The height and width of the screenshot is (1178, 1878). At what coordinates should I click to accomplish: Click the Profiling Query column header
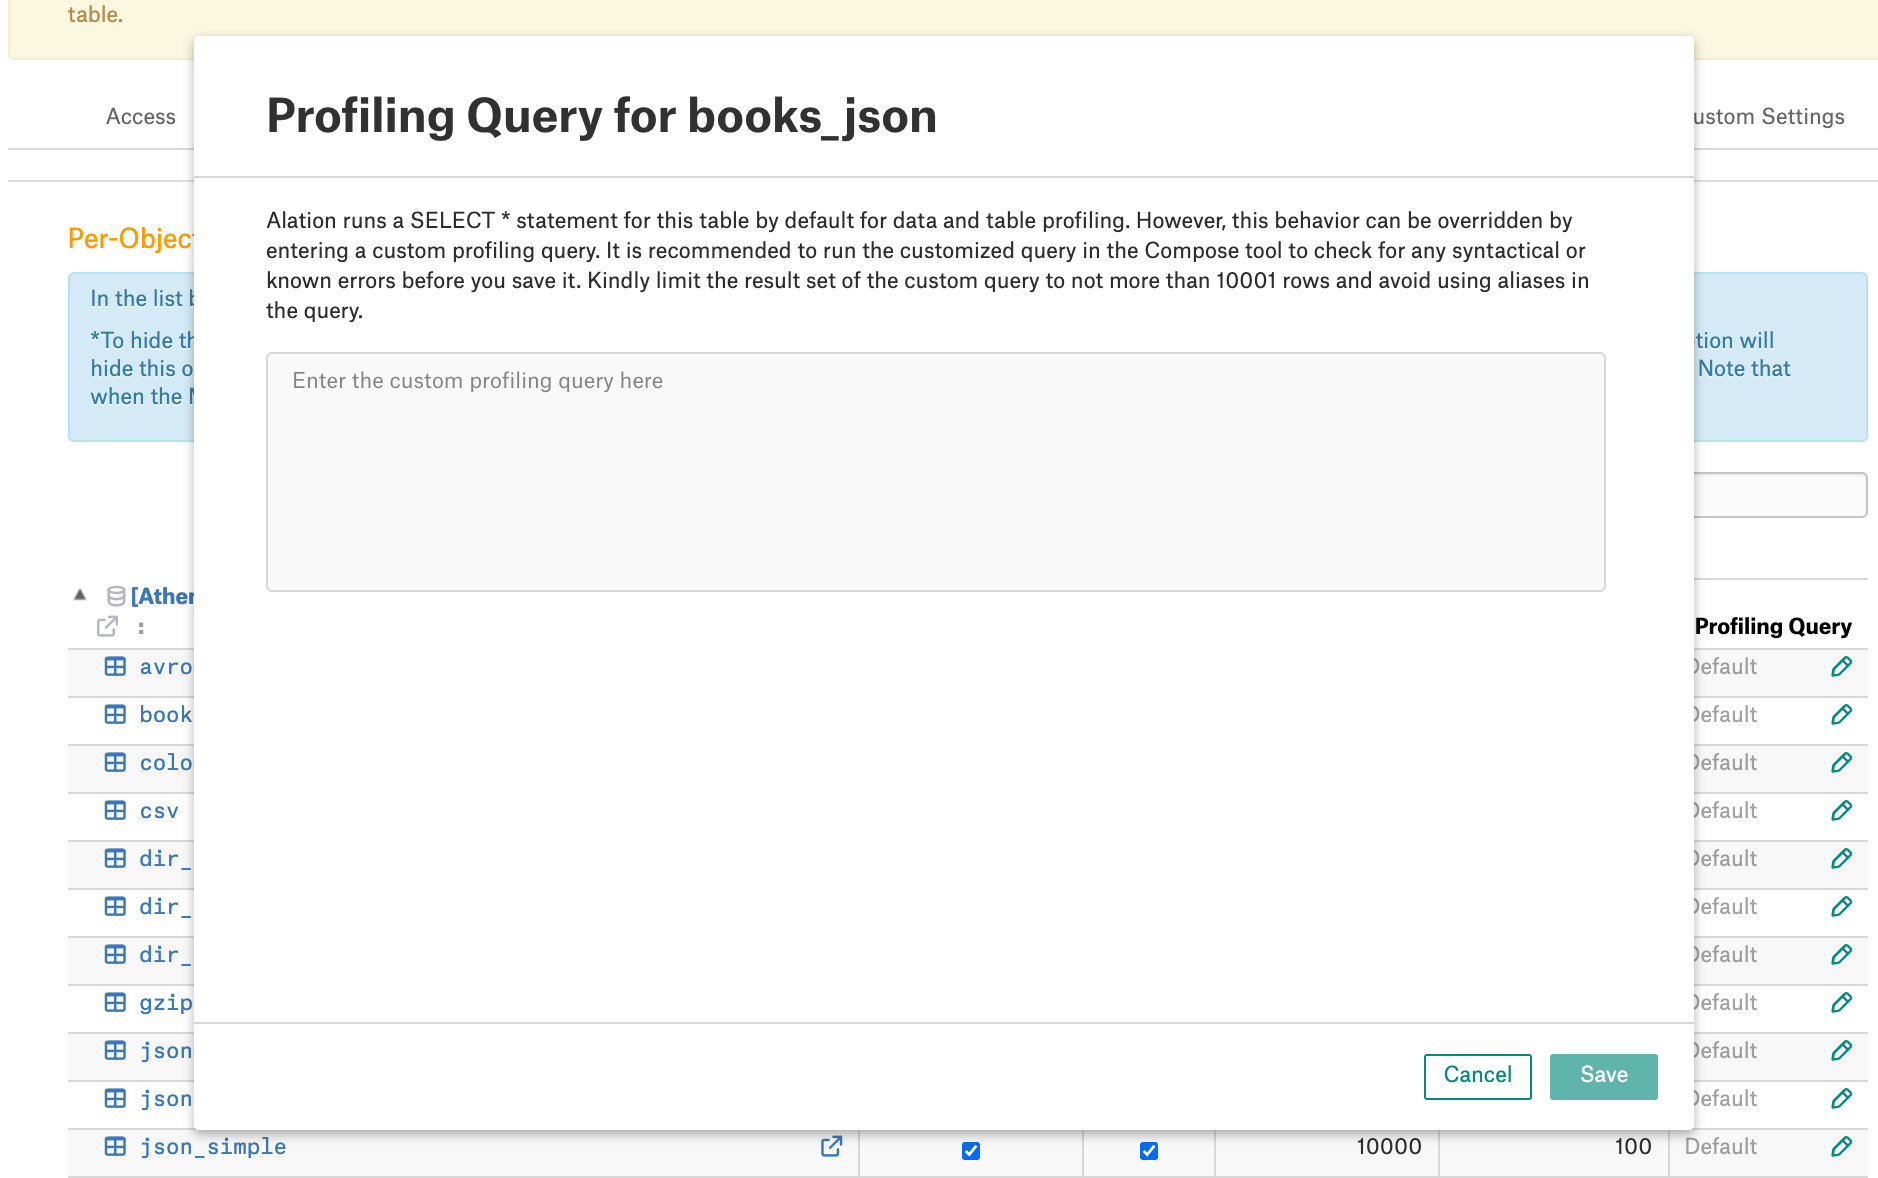pyautogui.click(x=1773, y=627)
